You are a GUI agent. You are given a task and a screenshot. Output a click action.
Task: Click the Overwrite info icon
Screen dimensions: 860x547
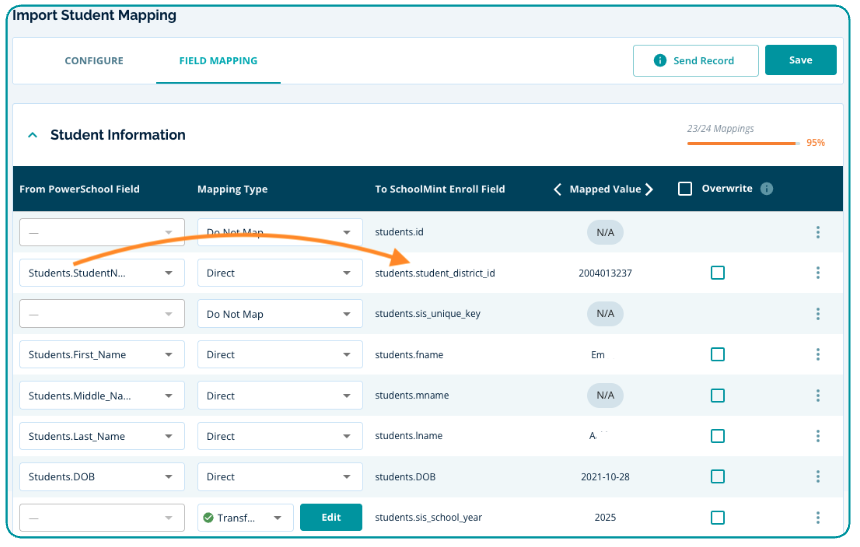click(x=766, y=189)
